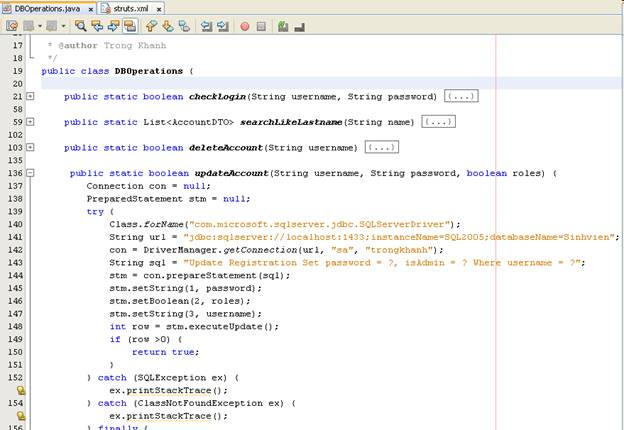
Task: Click the Find Selection magnifier icon
Action: [x=80, y=26]
